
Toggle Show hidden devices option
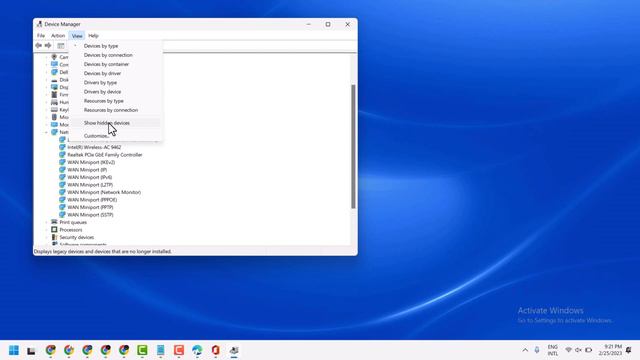(x=116, y=123)
